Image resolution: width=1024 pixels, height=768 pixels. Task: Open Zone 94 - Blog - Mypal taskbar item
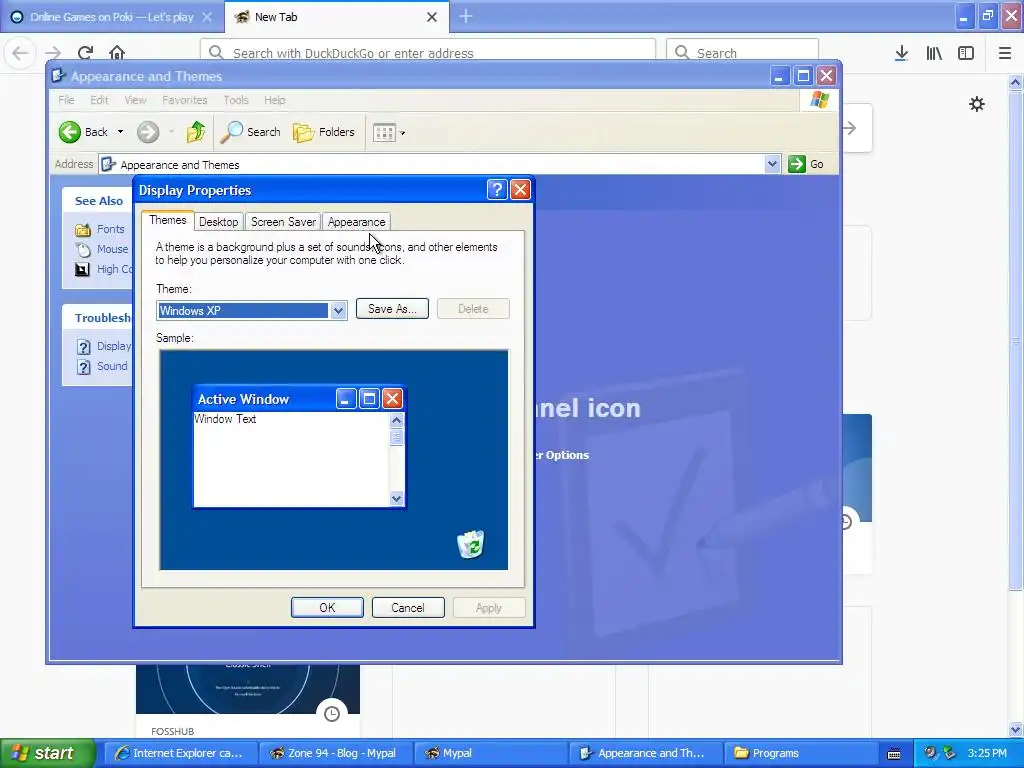[334, 753]
